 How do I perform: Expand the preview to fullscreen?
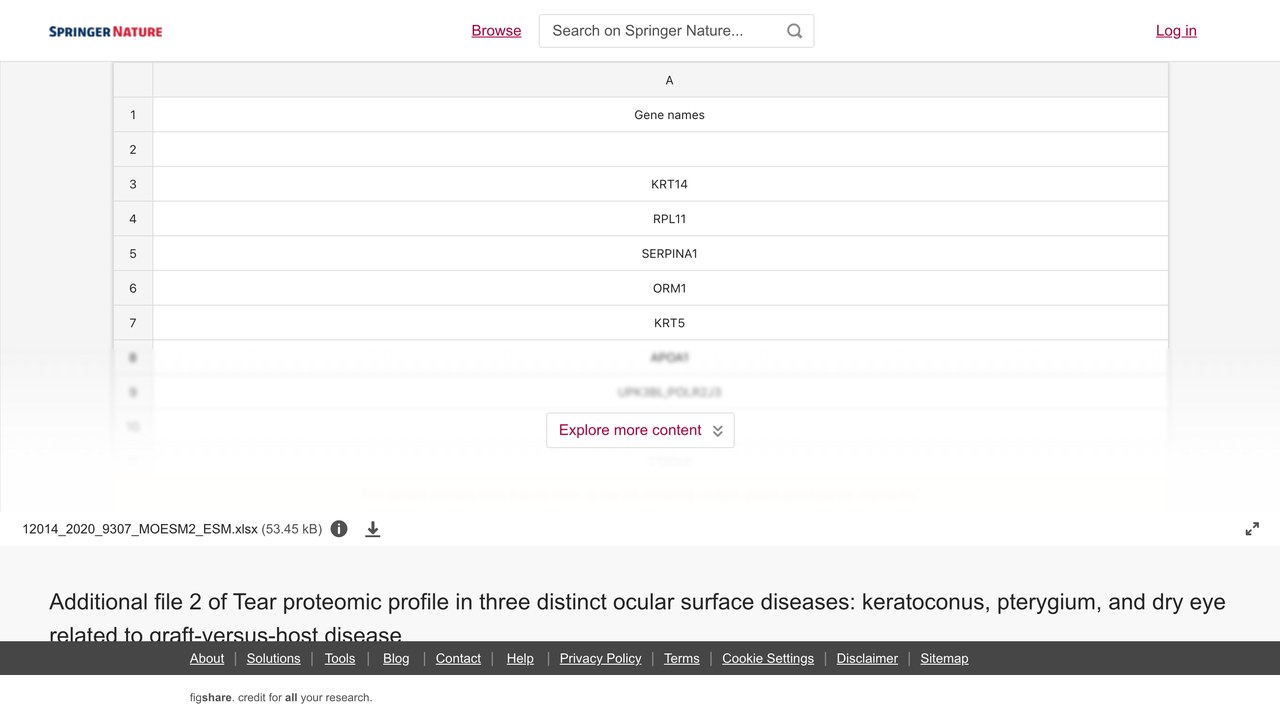[1252, 529]
